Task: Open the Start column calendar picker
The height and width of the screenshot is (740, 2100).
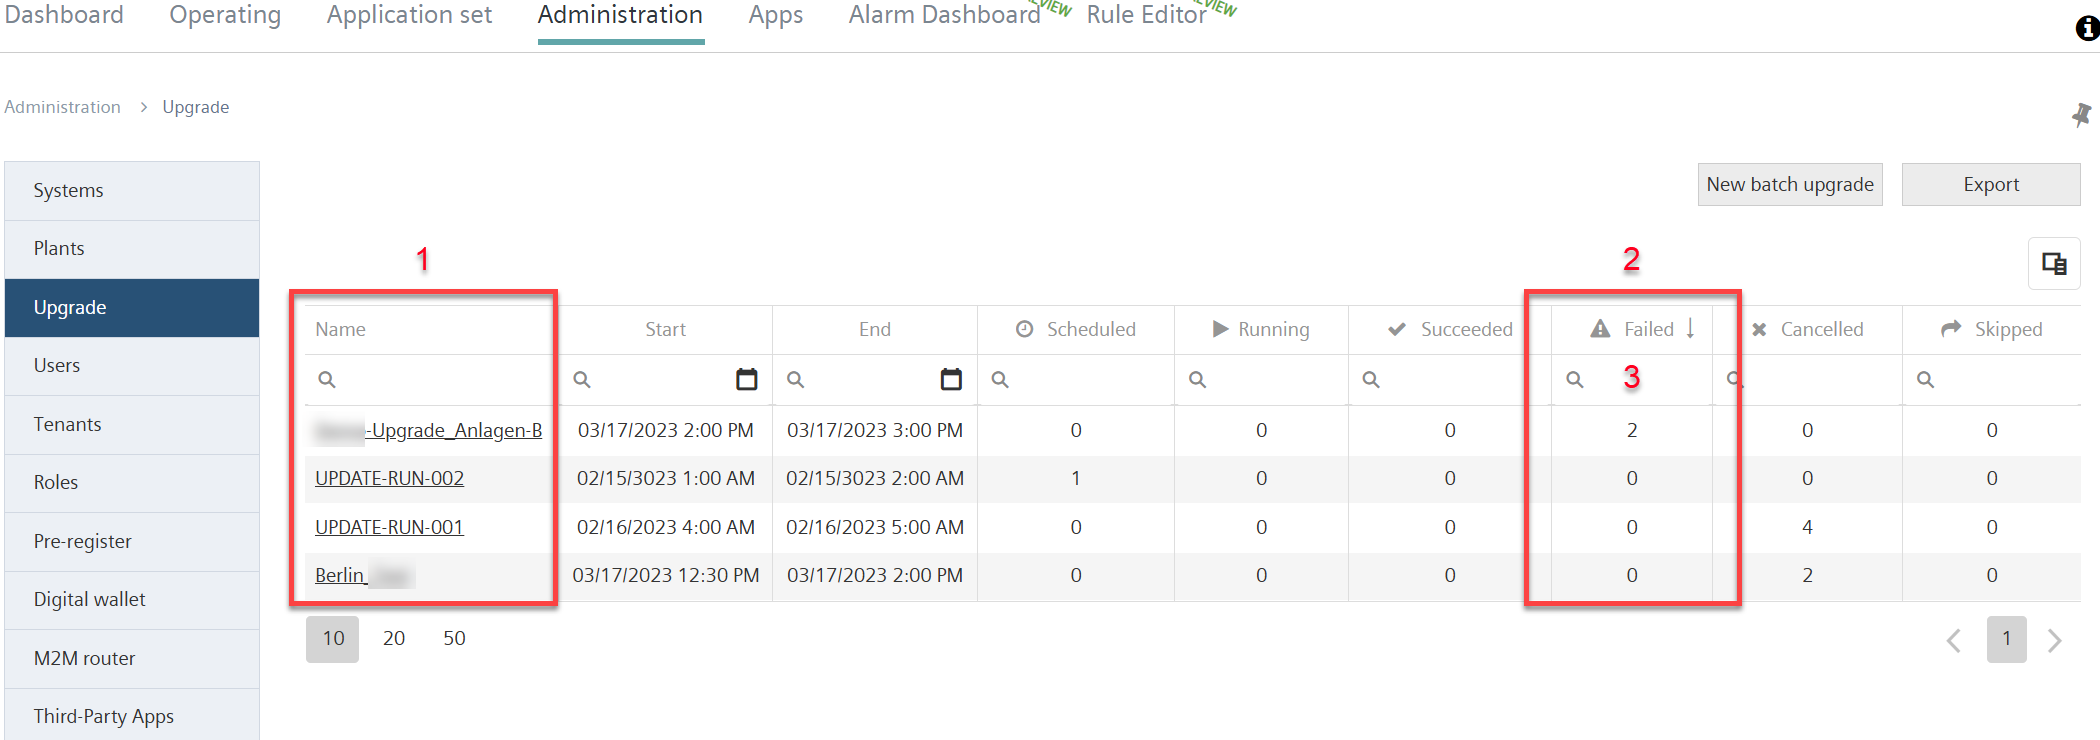Action: point(747,379)
